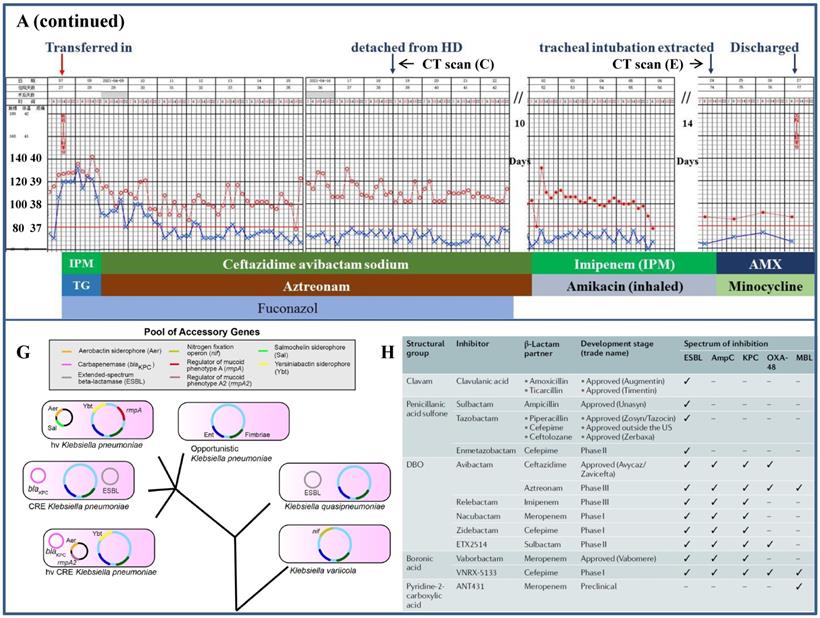Click the short green IPM treatment bar
Screen dimensions: 820x618
click(x=82, y=263)
